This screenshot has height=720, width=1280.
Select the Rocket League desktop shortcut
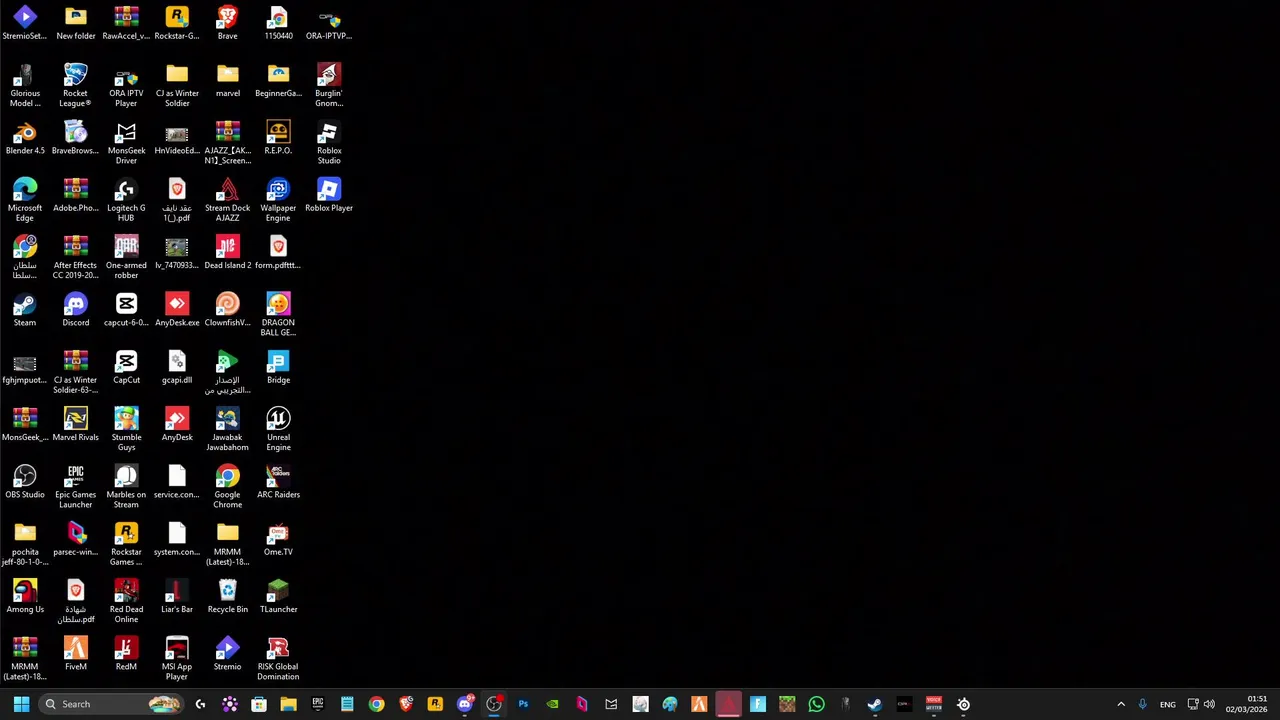(75, 85)
